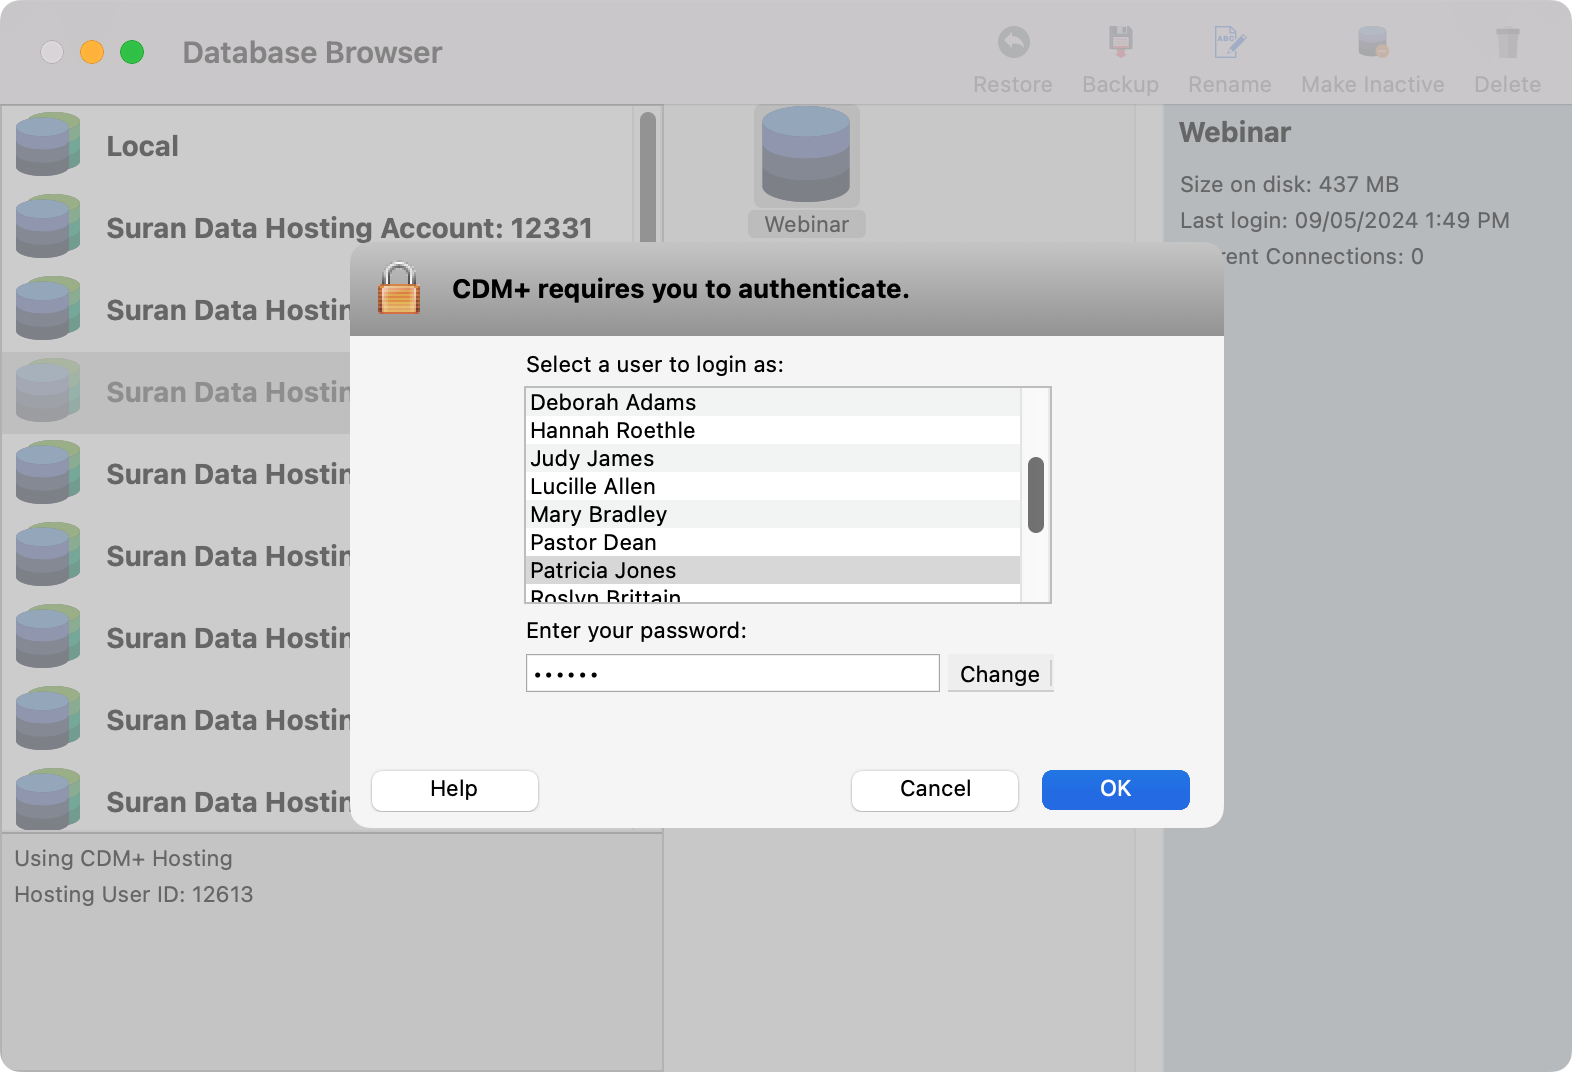Select user Judy James
The height and width of the screenshot is (1072, 1572).
tap(592, 458)
